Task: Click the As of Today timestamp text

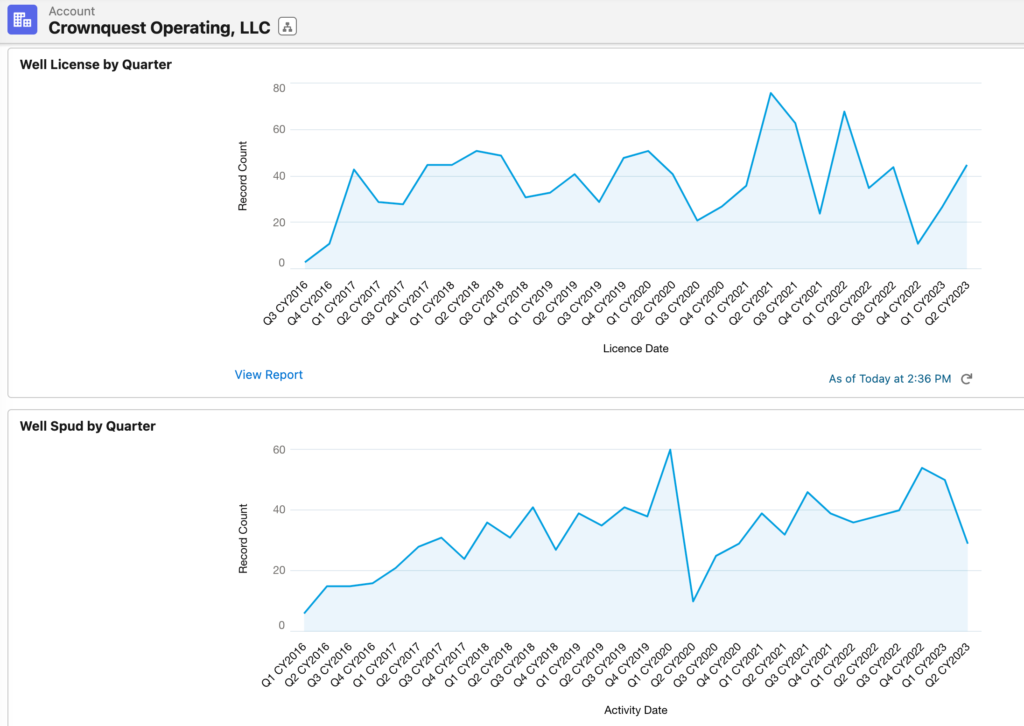Action: point(889,379)
